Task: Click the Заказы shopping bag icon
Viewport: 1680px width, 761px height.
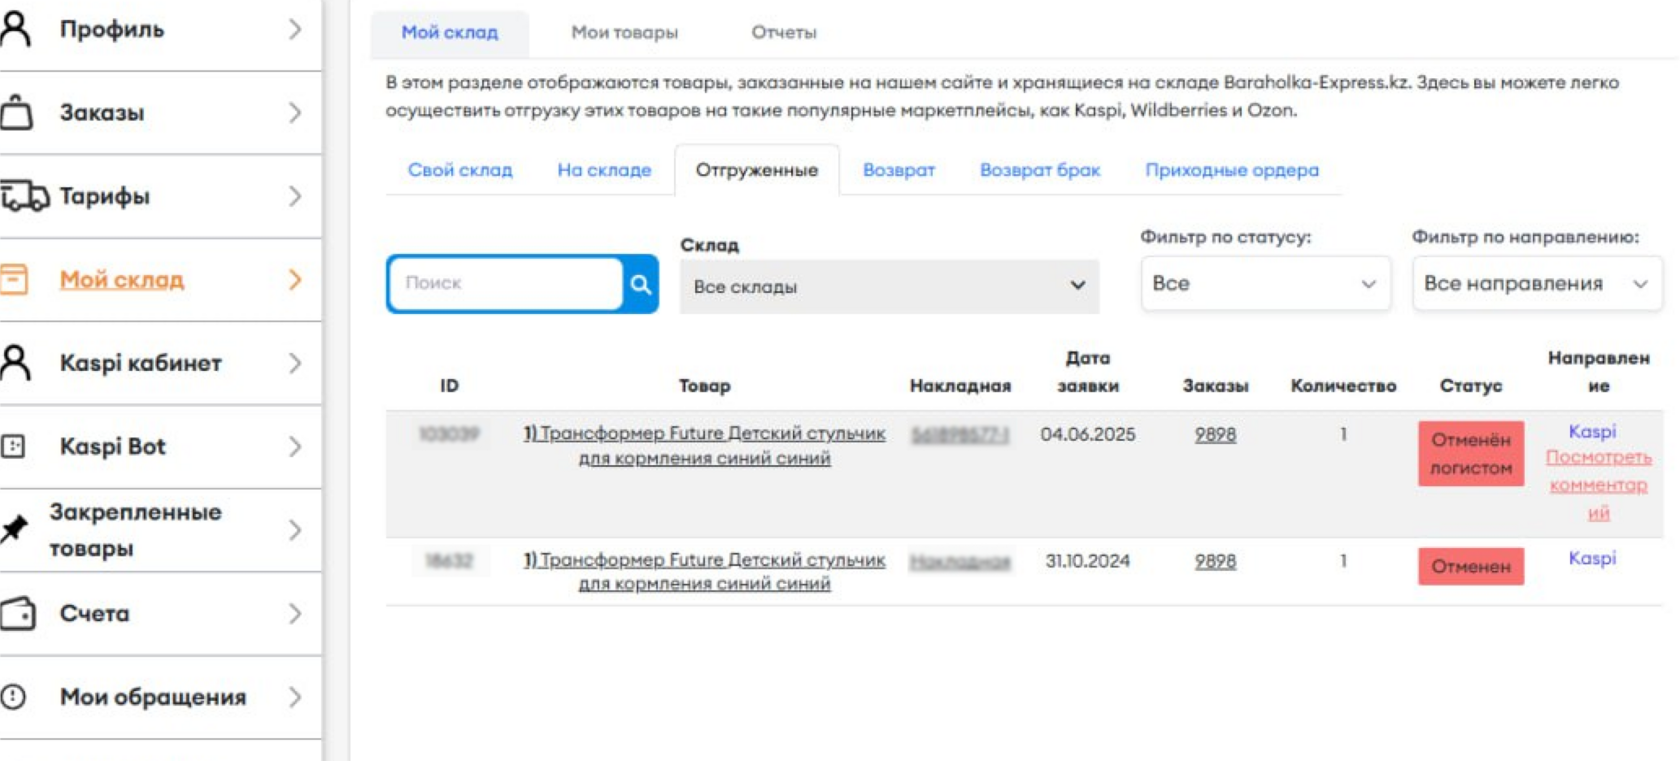Action: (x=16, y=112)
